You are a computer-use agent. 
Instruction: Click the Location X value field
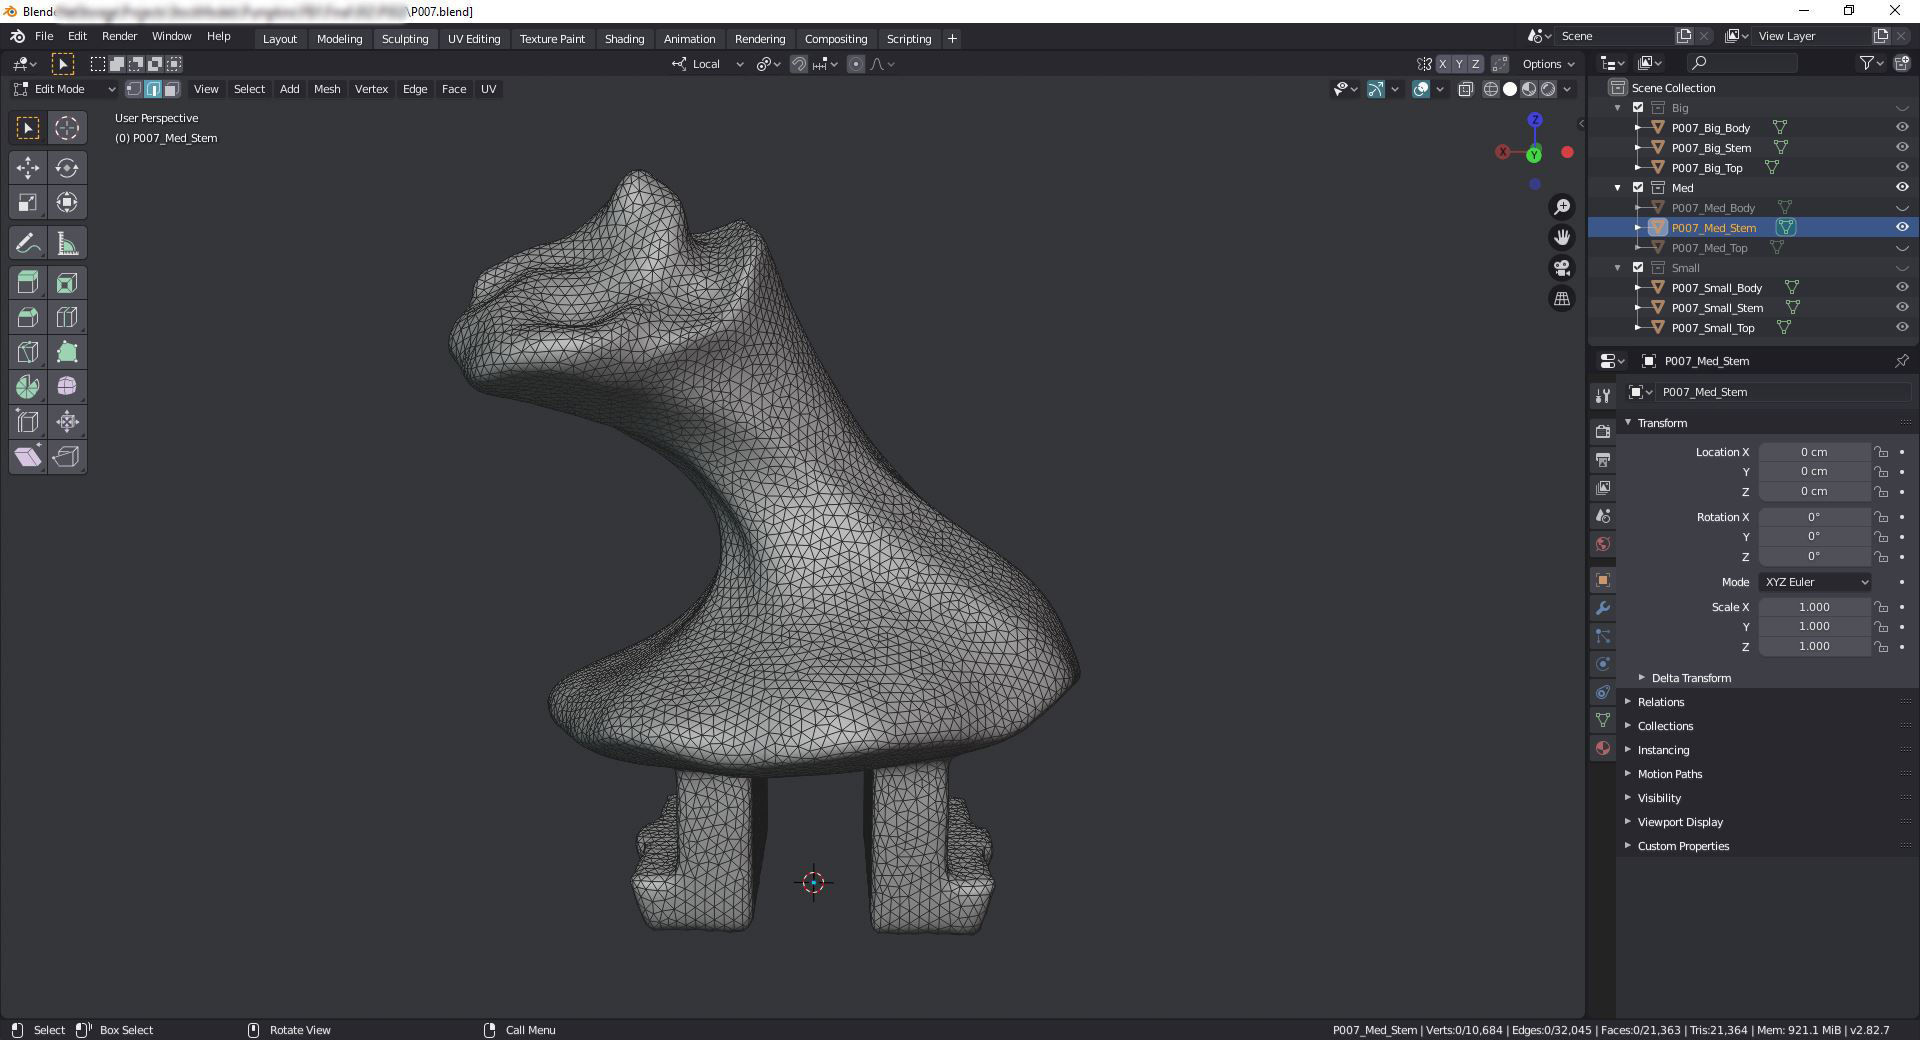(1814, 452)
